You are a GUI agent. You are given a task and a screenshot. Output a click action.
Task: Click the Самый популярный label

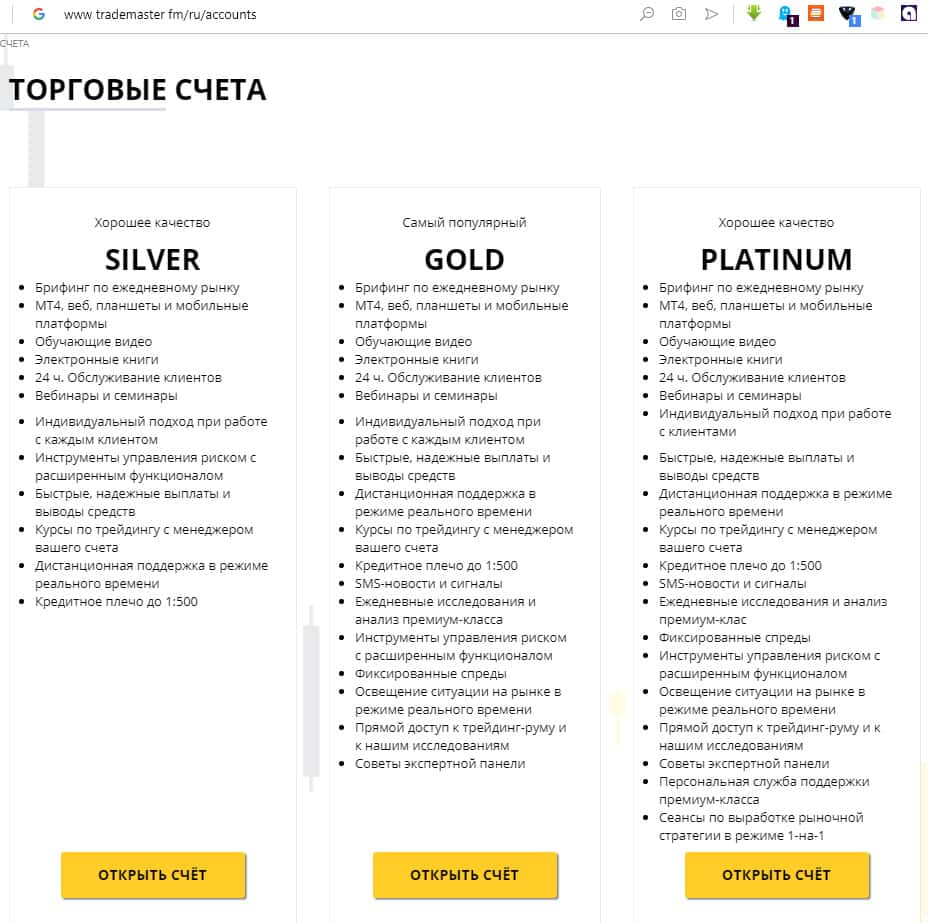pyautogui.click(x=464, y=223)
